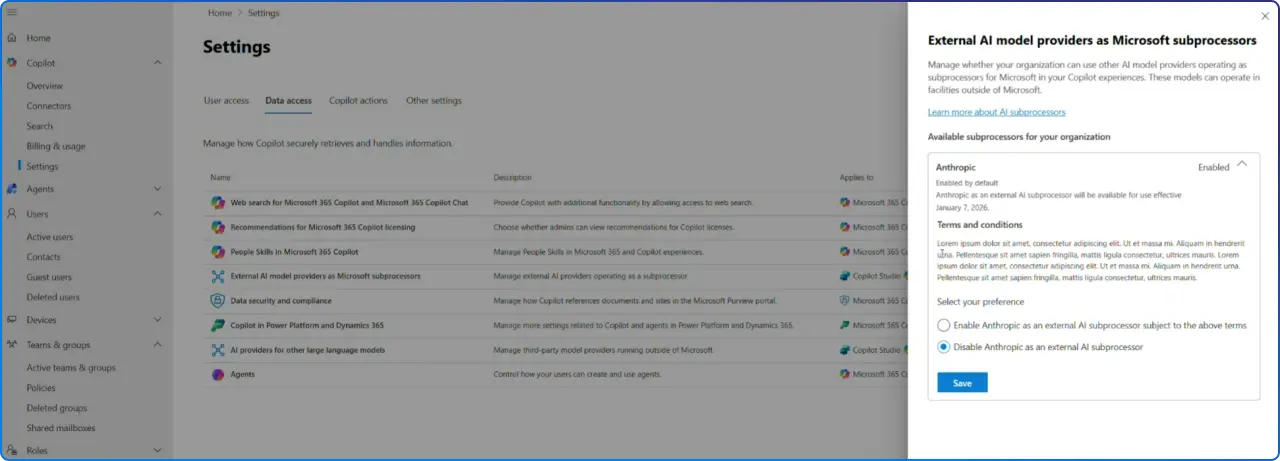Open Shared mailboxes in sidebar
The image size is (1280, 461).
[x=61, y=428]
